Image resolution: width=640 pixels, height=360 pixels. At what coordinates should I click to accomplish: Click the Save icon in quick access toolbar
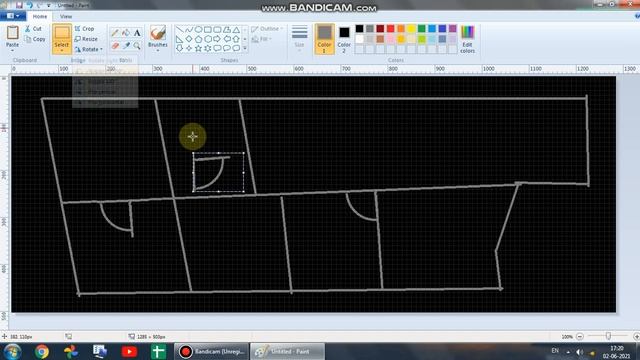point(19,5)
